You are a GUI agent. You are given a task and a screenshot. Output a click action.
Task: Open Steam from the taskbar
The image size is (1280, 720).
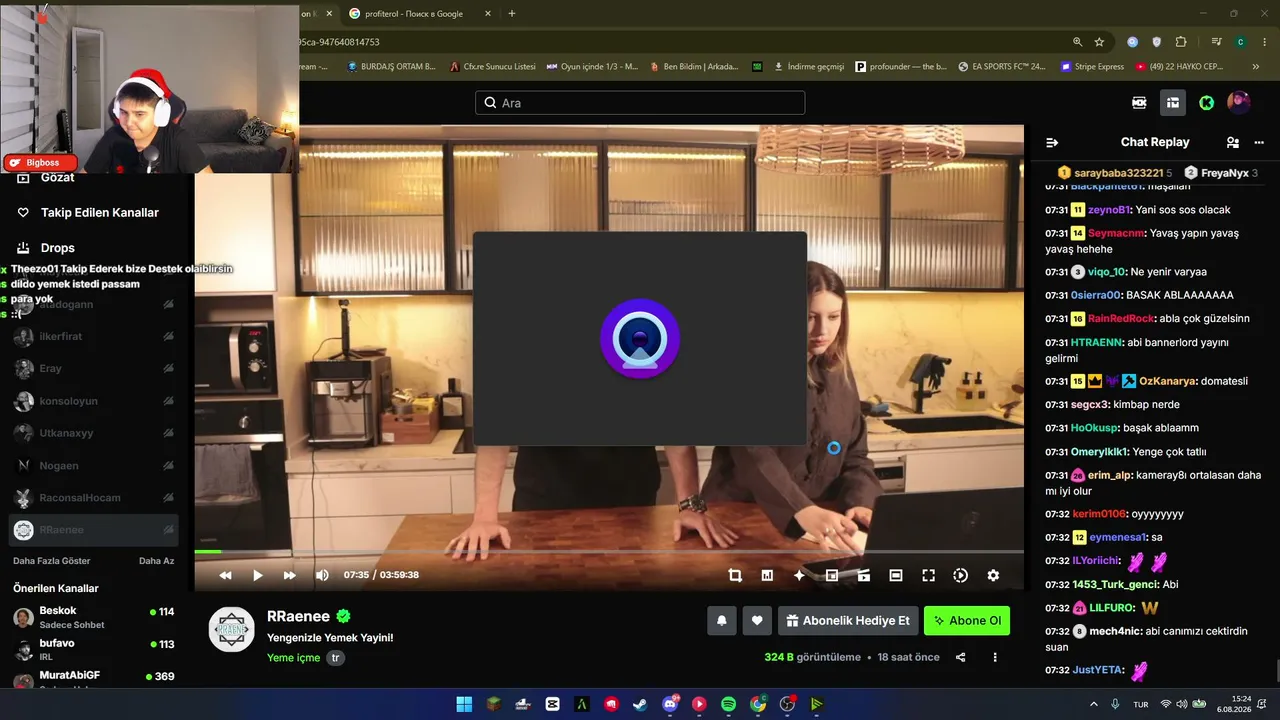click(640, 704)
